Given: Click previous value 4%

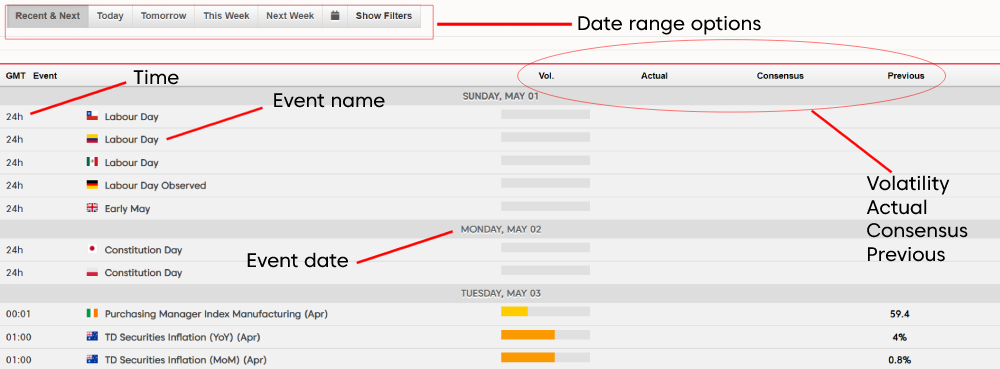Looking at the screenshot, I should coord(899,337).
